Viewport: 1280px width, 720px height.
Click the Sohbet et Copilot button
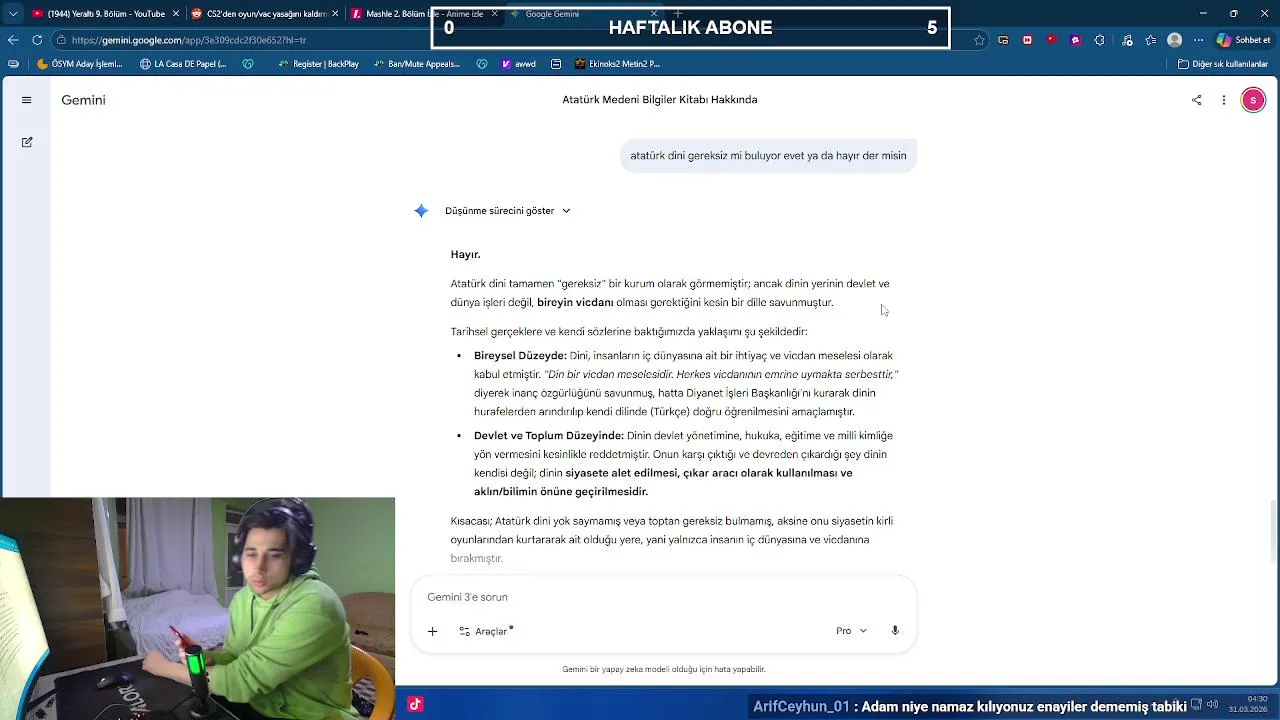1244,40
